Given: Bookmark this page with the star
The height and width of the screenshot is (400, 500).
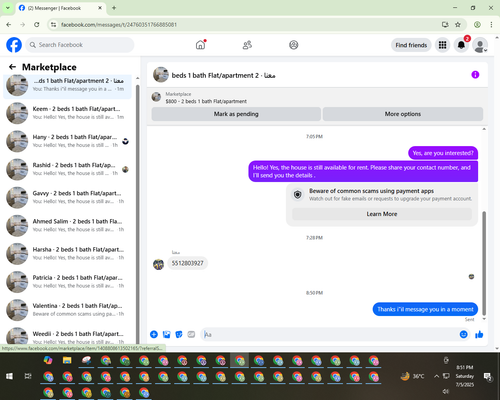Looking at the screenshot, I should click(x=458, y=25).
